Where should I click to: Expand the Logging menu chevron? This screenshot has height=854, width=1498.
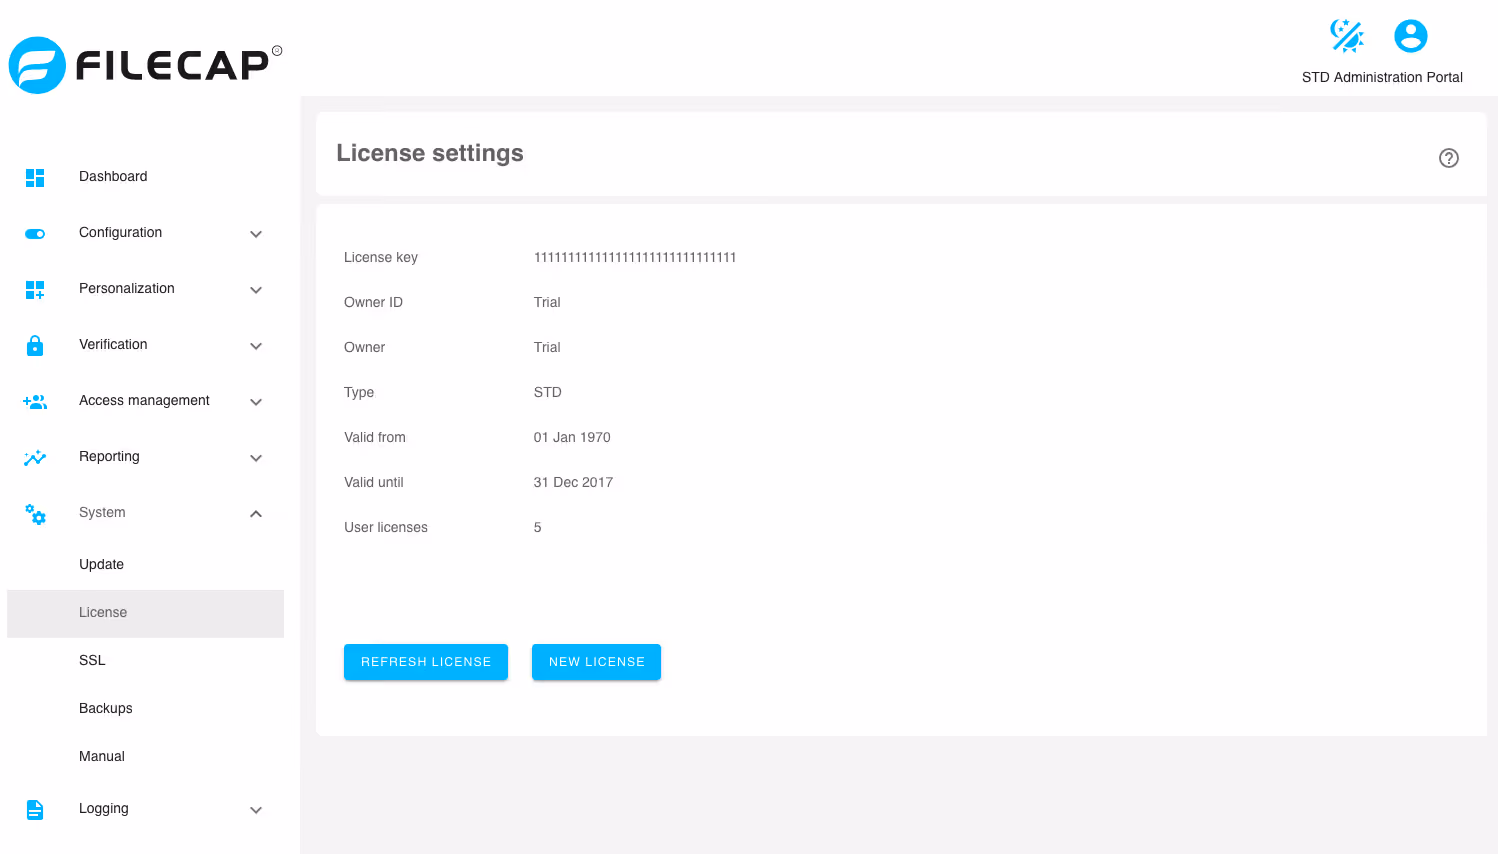pos(256,810)
